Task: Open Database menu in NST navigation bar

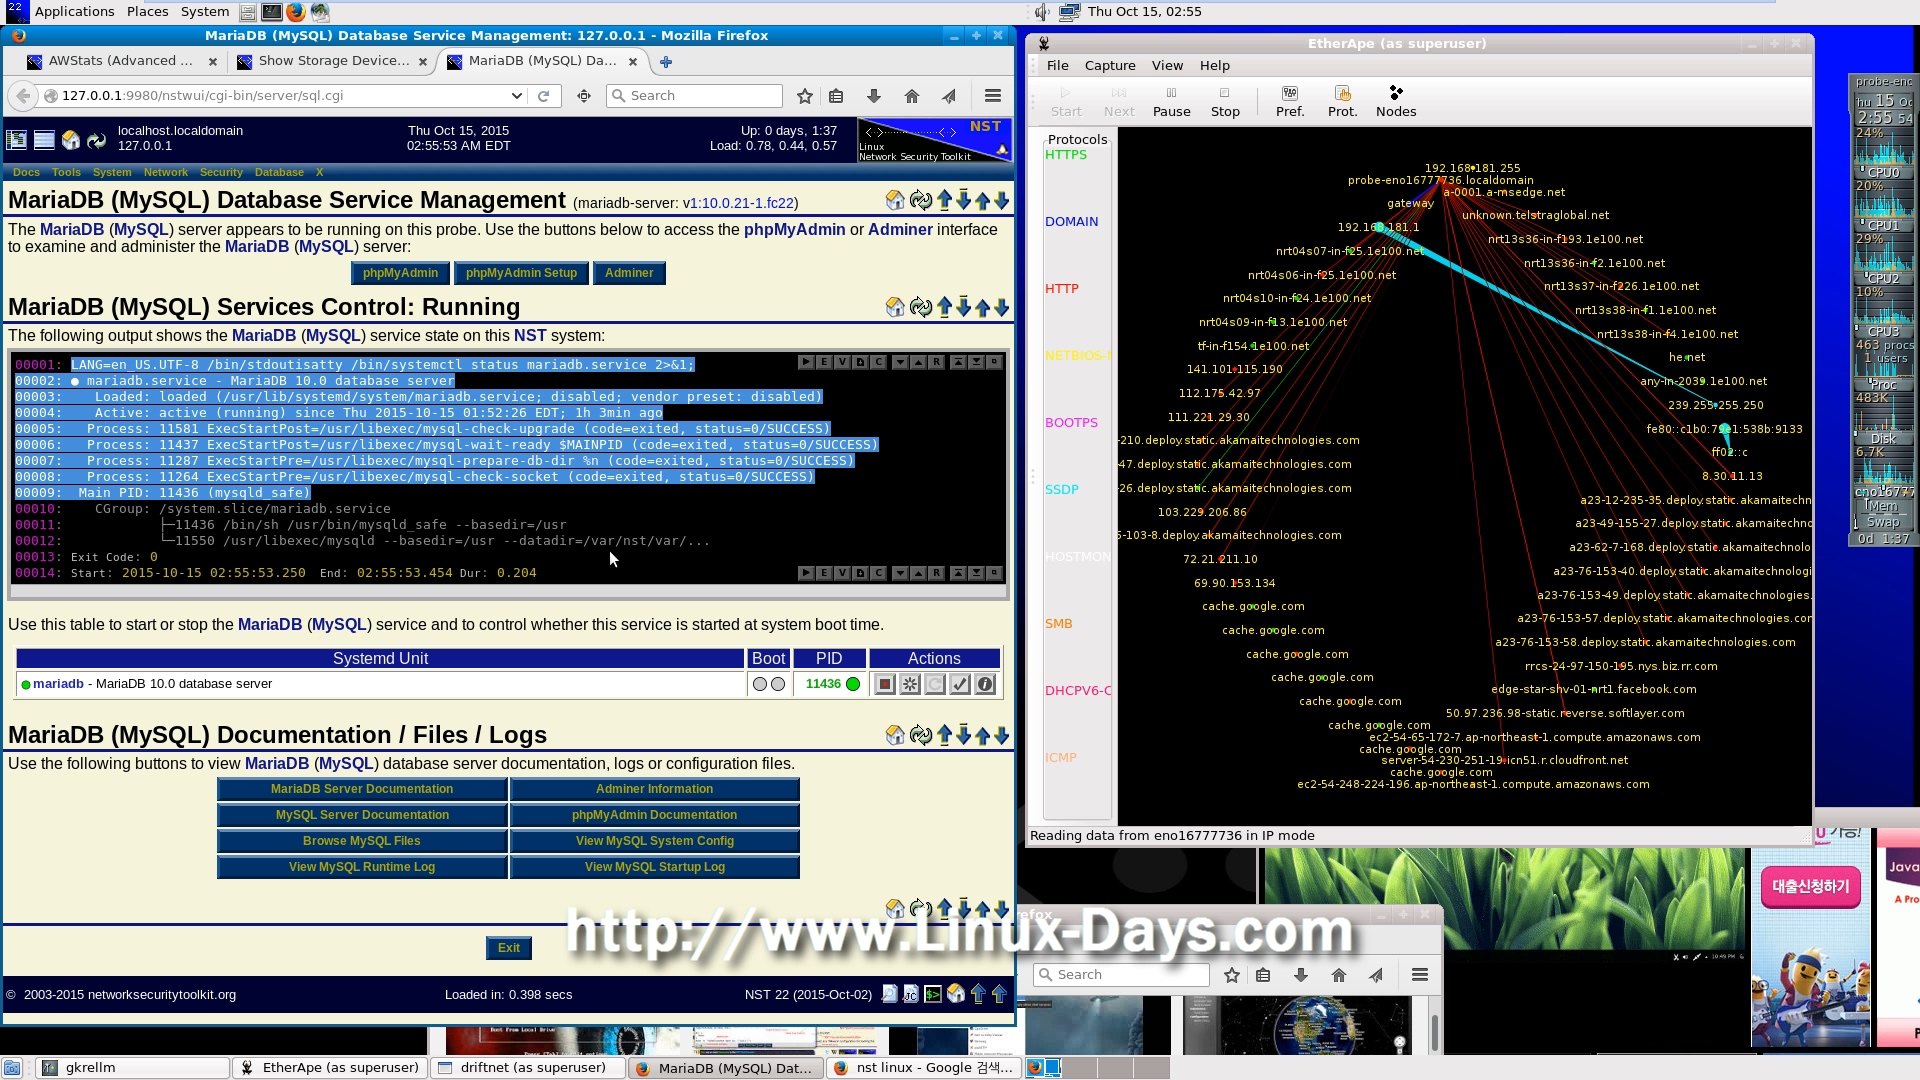Action: (279, 172)
